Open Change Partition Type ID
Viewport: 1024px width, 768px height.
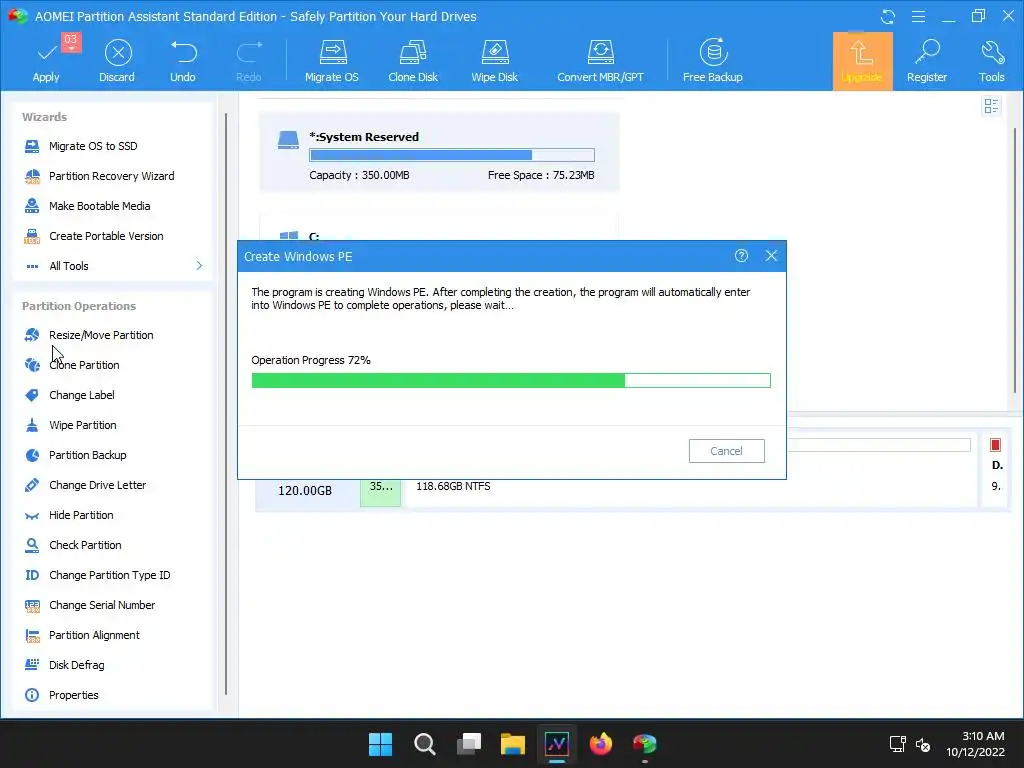[x=109, y=575]
